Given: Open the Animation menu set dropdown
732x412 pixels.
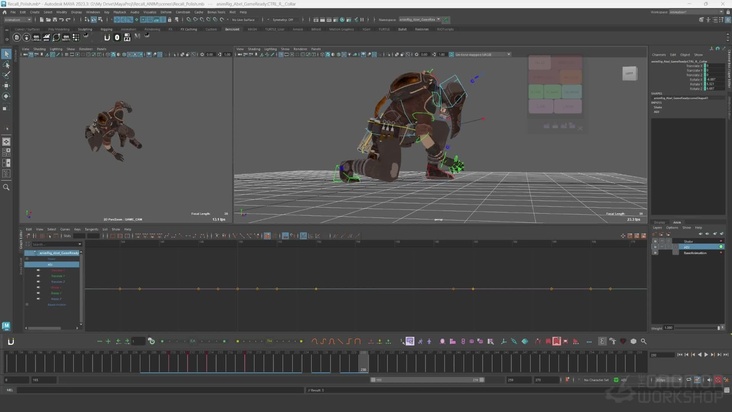Looking at the screenshot, I should click(x=18, y=20).
